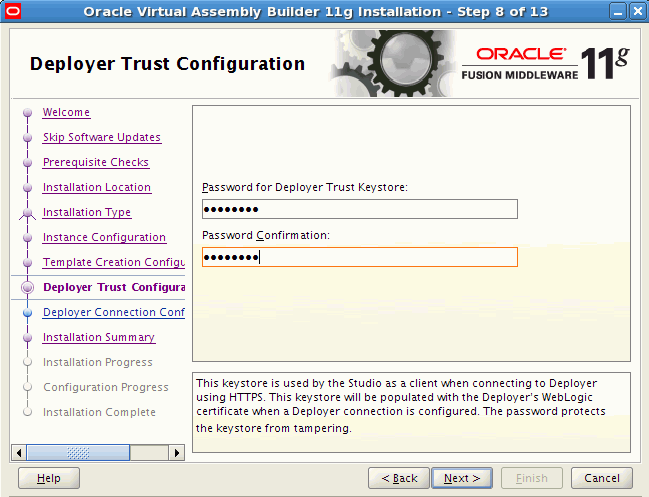Focus the Deployer Trust Keystore password field
Screen dimensions: 649x497
tap(360, 209)
